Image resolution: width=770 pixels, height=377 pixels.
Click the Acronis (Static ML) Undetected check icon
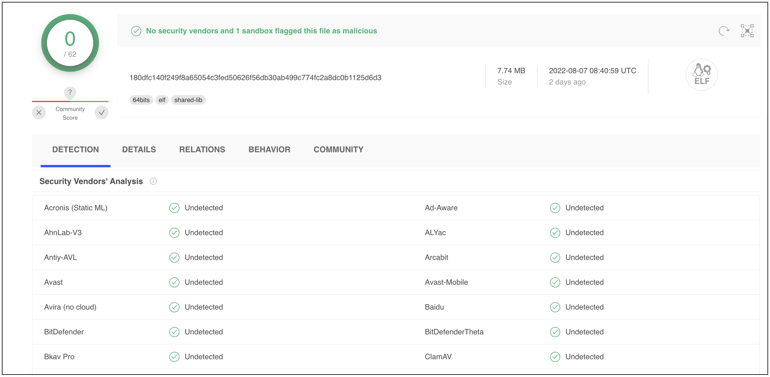tap(174, 208)
